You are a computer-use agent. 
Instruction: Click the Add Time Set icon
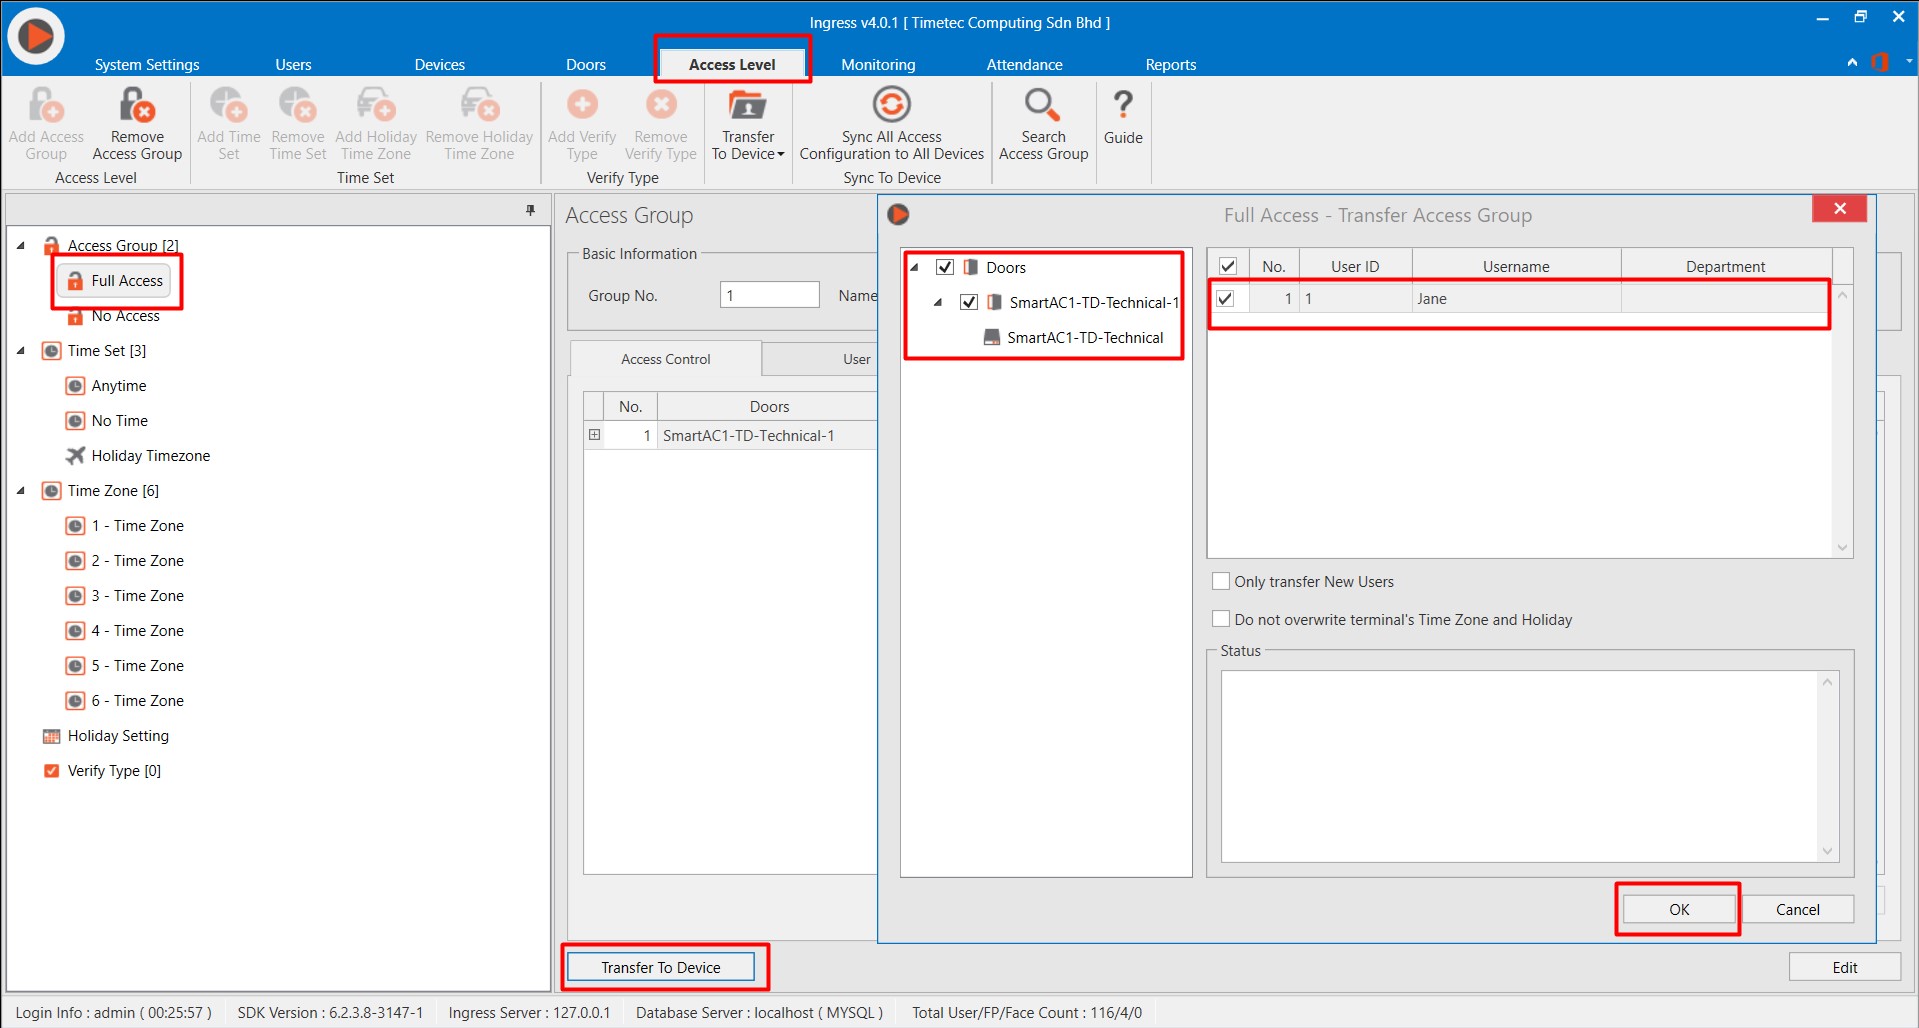[x=228, y=104]
